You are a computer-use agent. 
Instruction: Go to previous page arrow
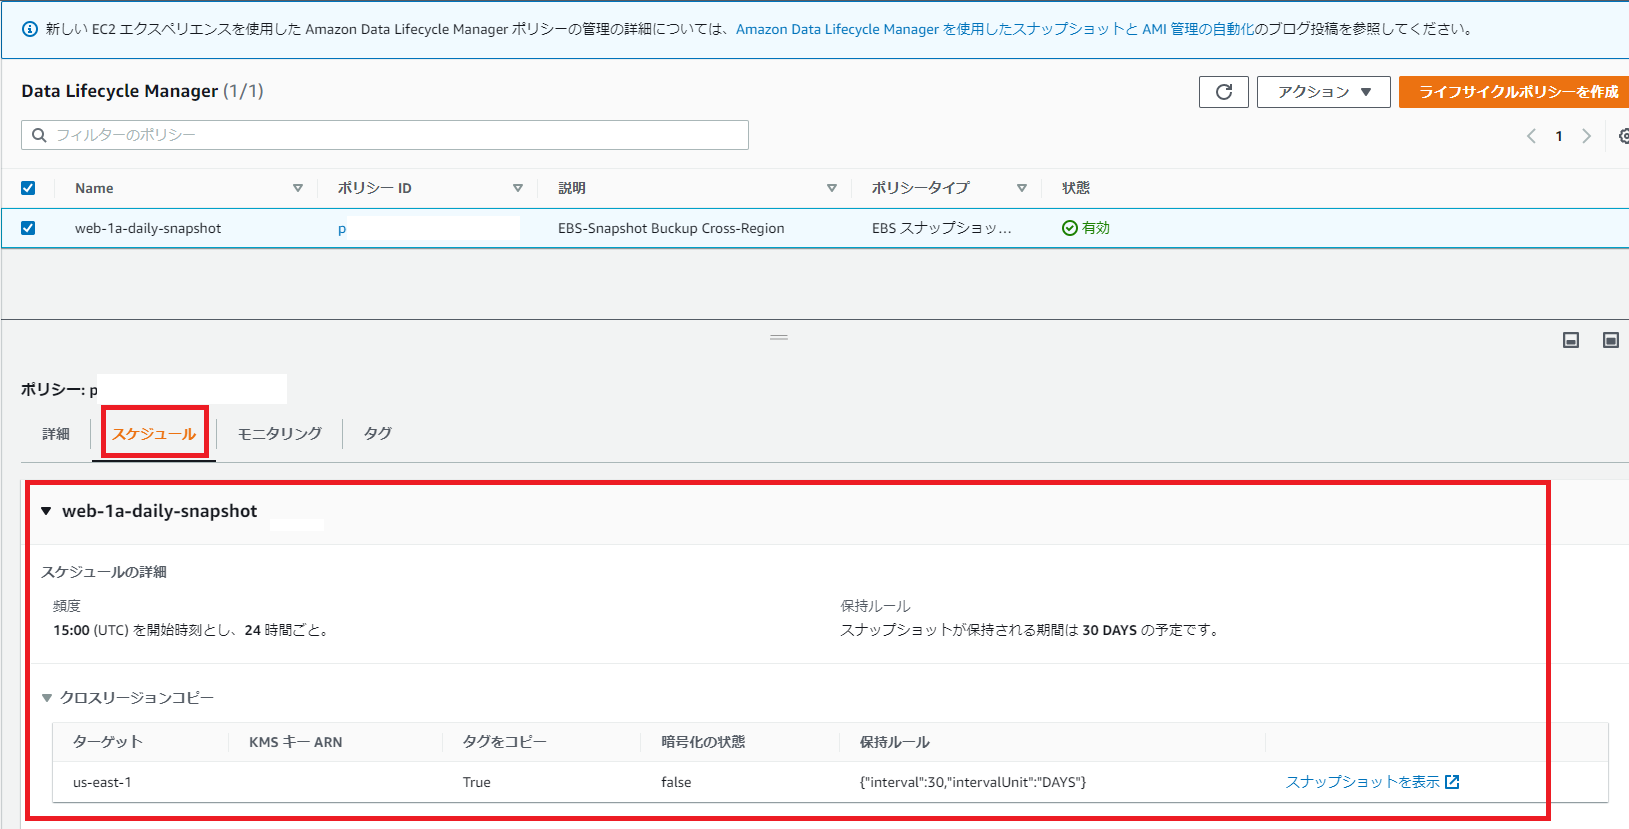click(x=1531, y=136)
